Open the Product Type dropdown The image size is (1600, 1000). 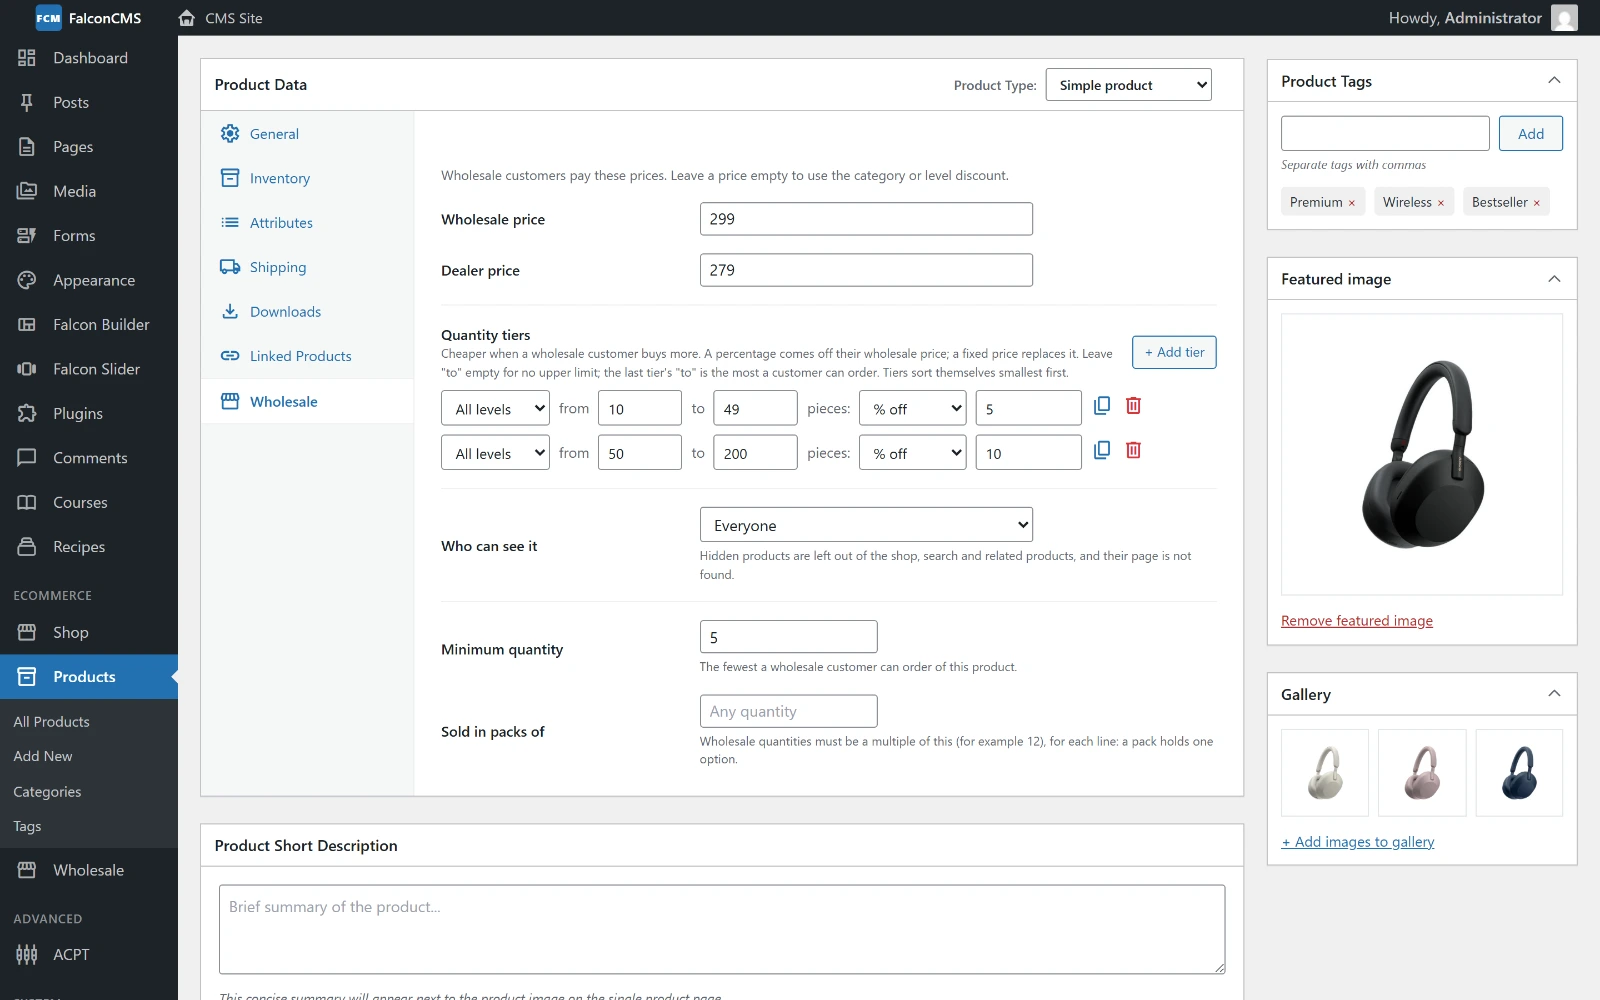pyautogui.click(x=1128, y=85)
